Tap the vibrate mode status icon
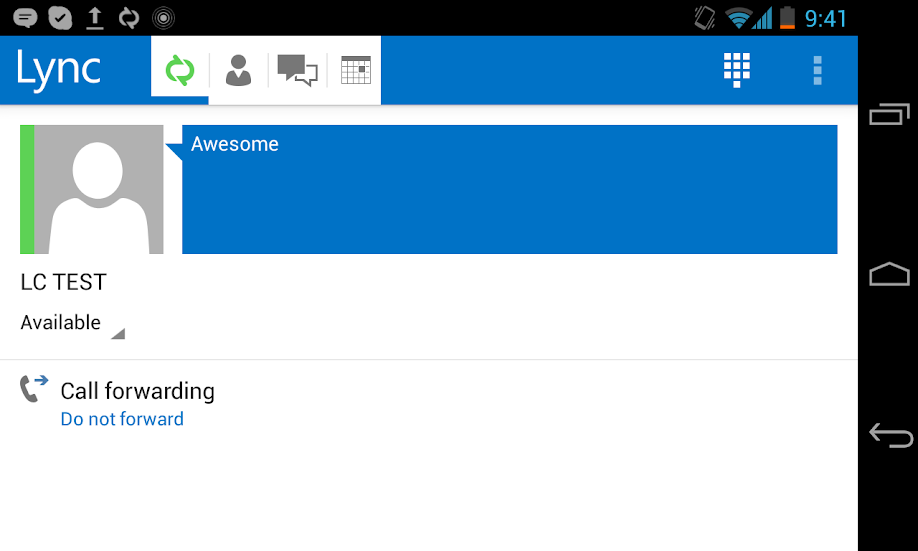The width and height of the screenshot is (918, 551). 705,18
